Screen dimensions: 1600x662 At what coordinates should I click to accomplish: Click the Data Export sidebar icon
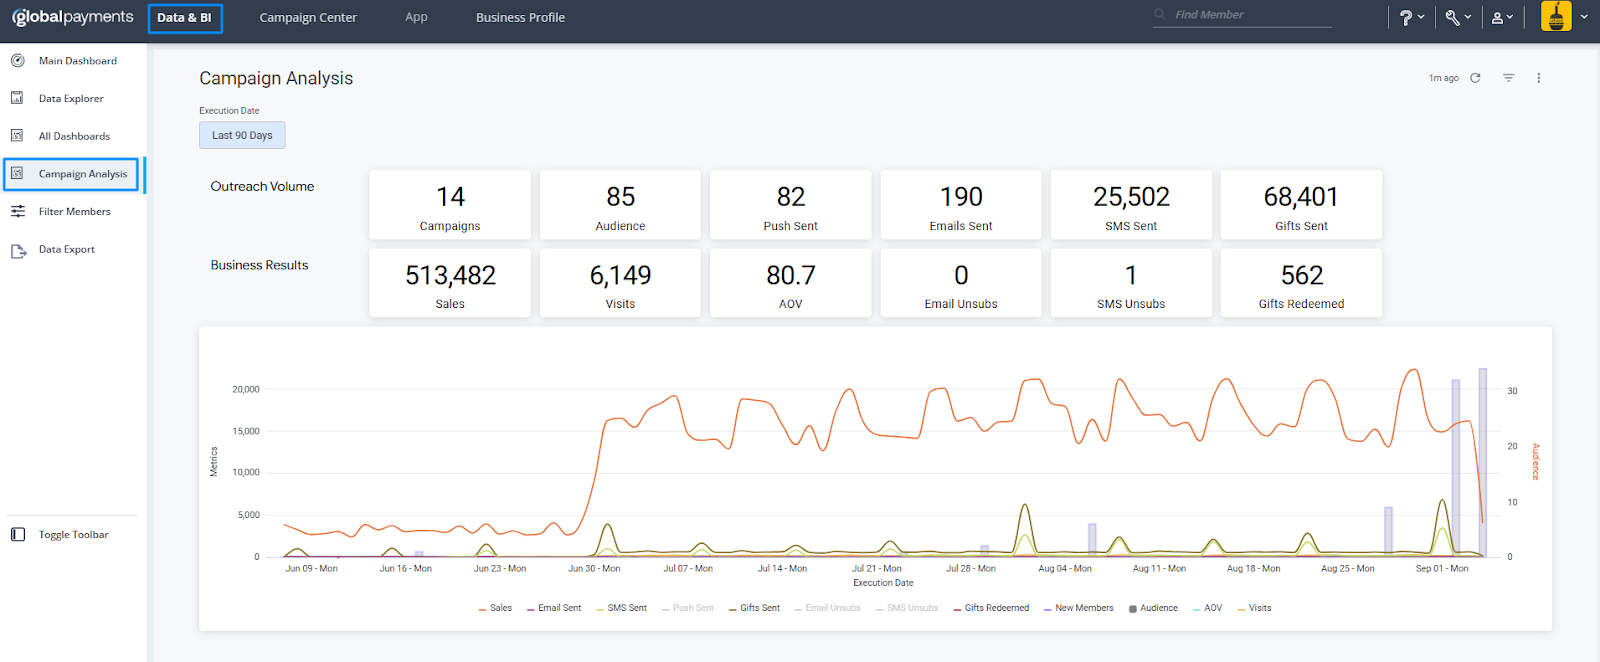point(18,250)
